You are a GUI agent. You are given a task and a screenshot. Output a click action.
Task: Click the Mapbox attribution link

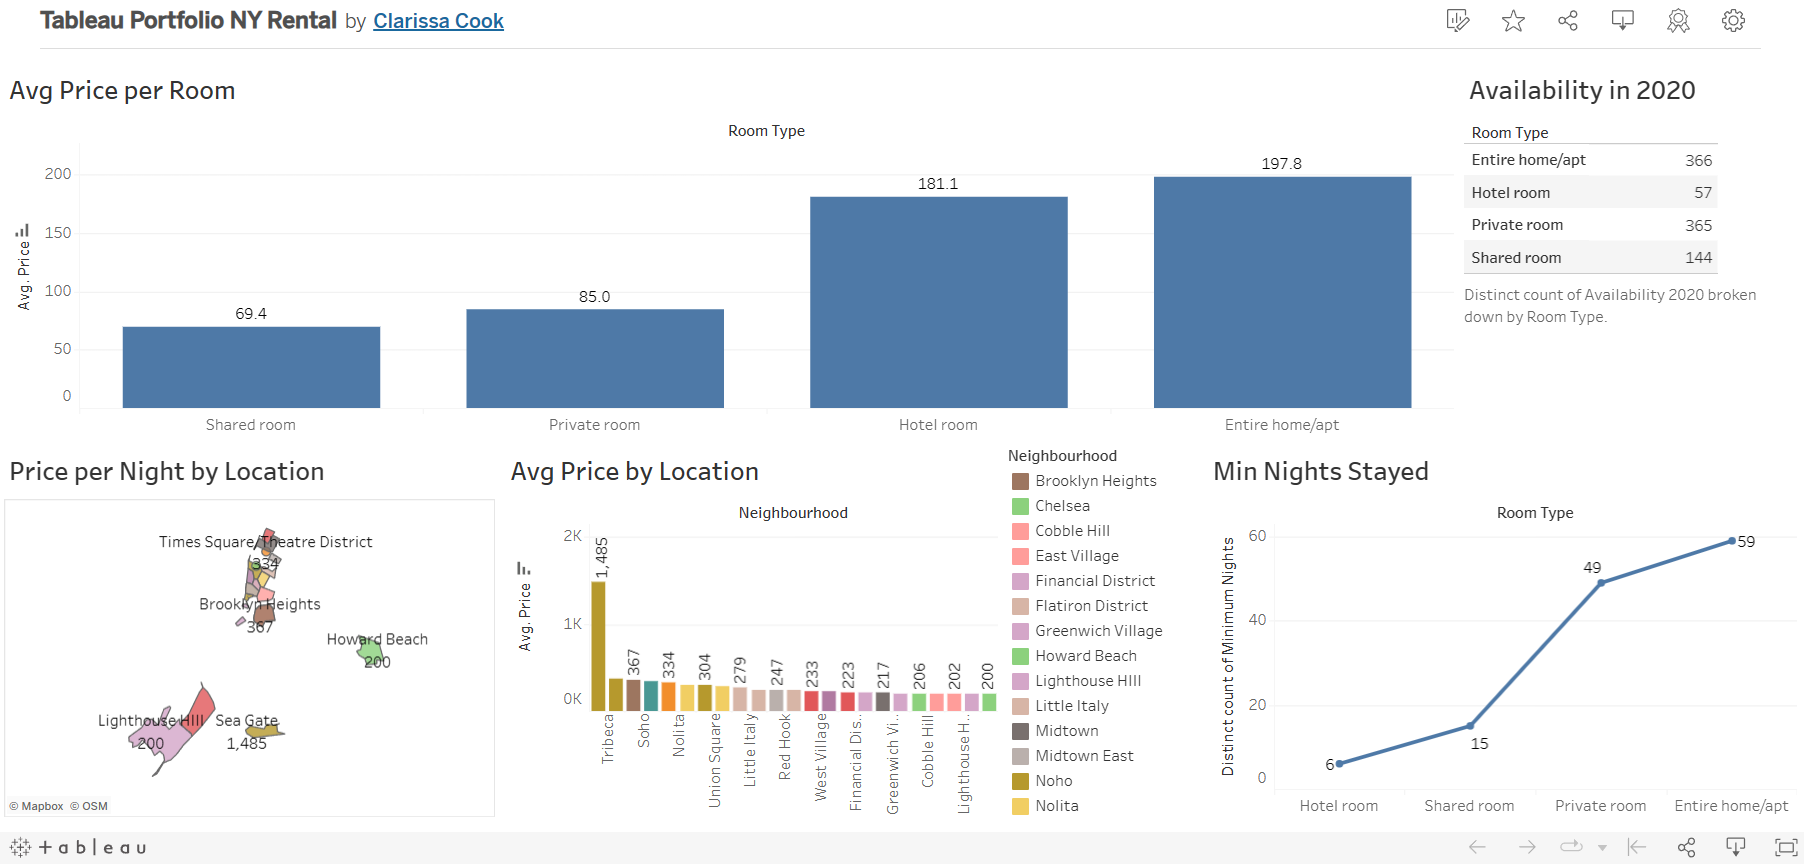click(37, 806)
